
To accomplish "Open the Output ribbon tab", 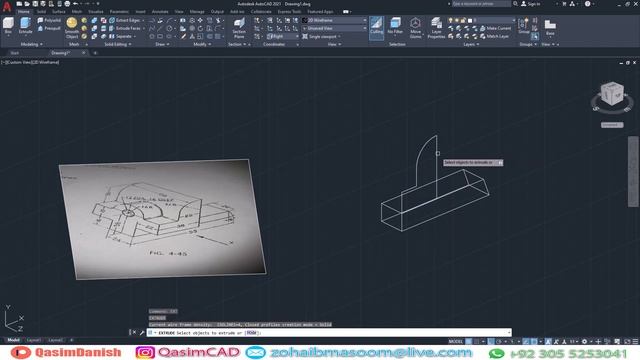I will pyautogui.click(x=217, y=12).
